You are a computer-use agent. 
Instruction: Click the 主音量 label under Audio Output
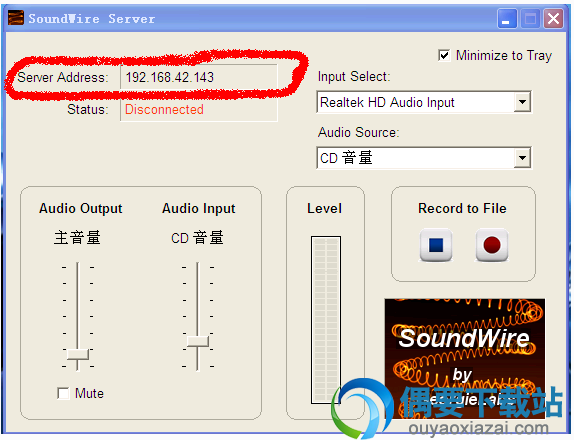[77, 238]
